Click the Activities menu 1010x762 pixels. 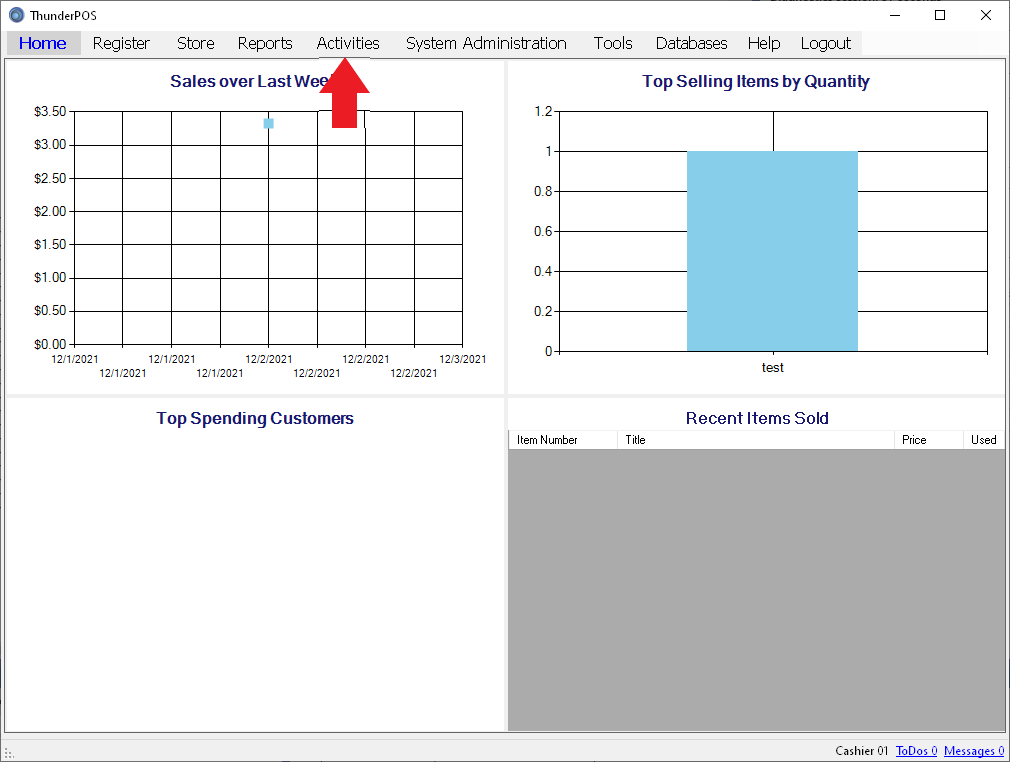[x=348, y=43]
